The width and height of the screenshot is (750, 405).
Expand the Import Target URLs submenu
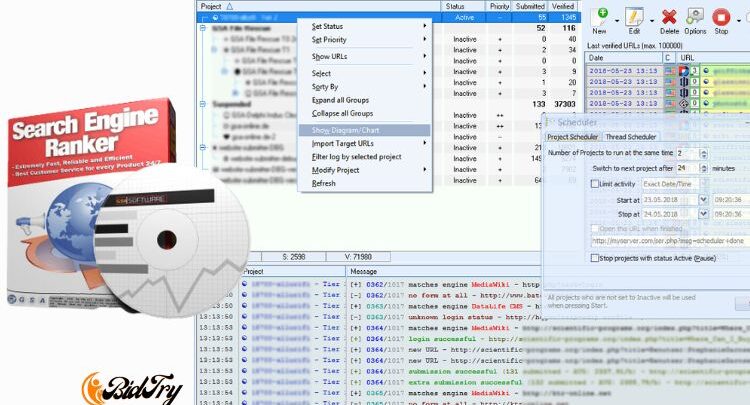(x=368, y=143)
